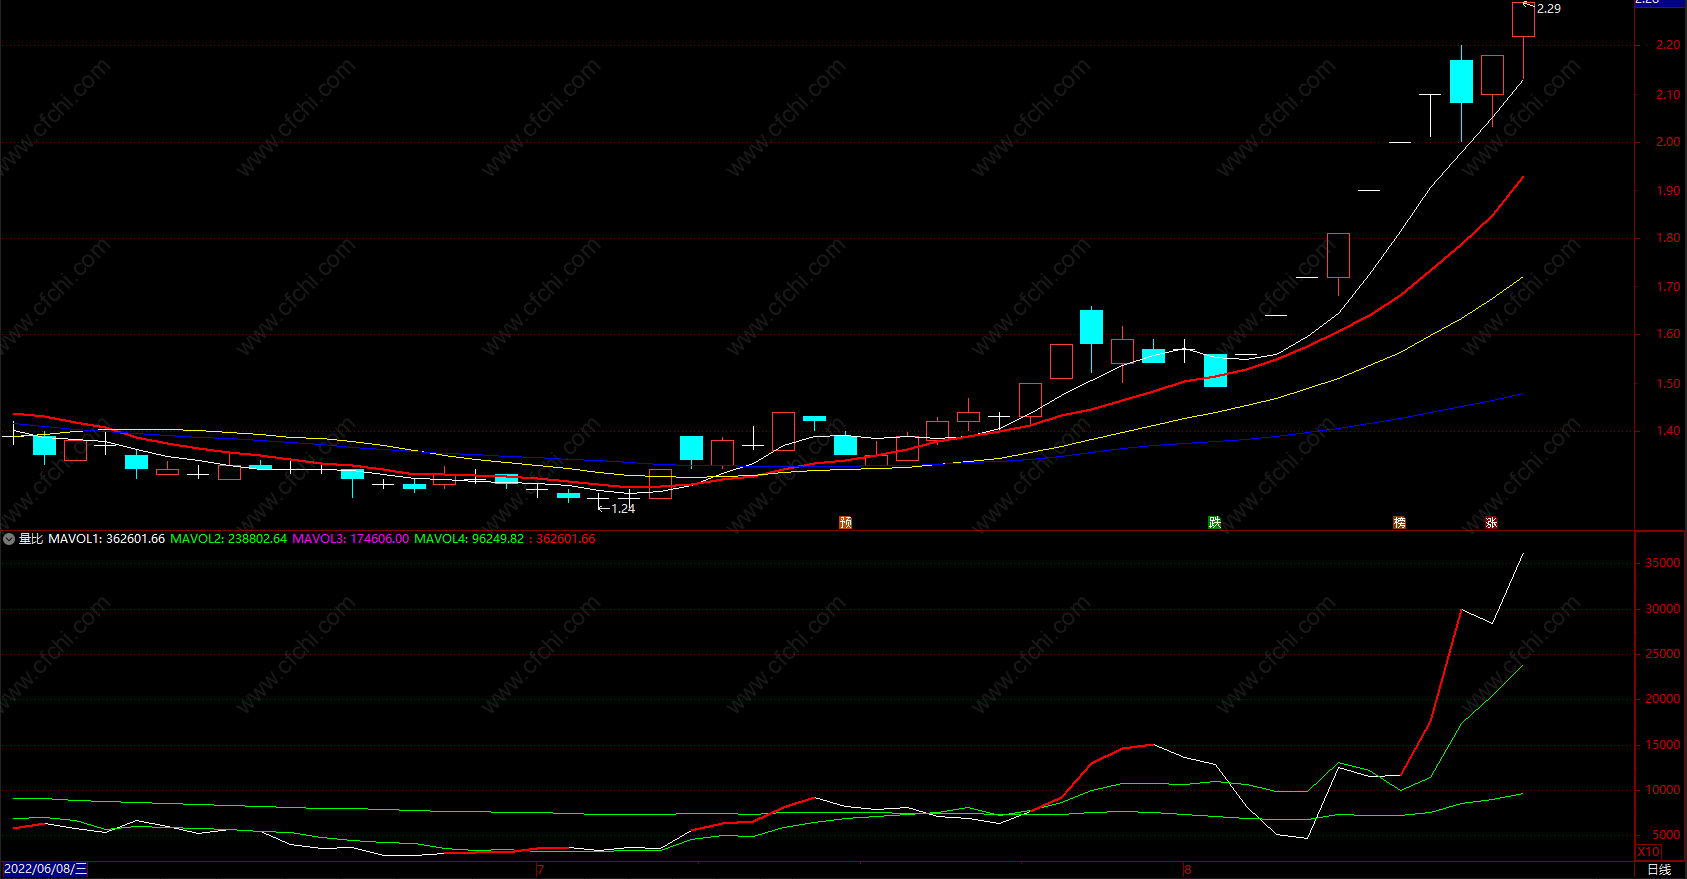Click the 35000 volume axis label
This screenshot has width=1687, height=879.
1663,563
